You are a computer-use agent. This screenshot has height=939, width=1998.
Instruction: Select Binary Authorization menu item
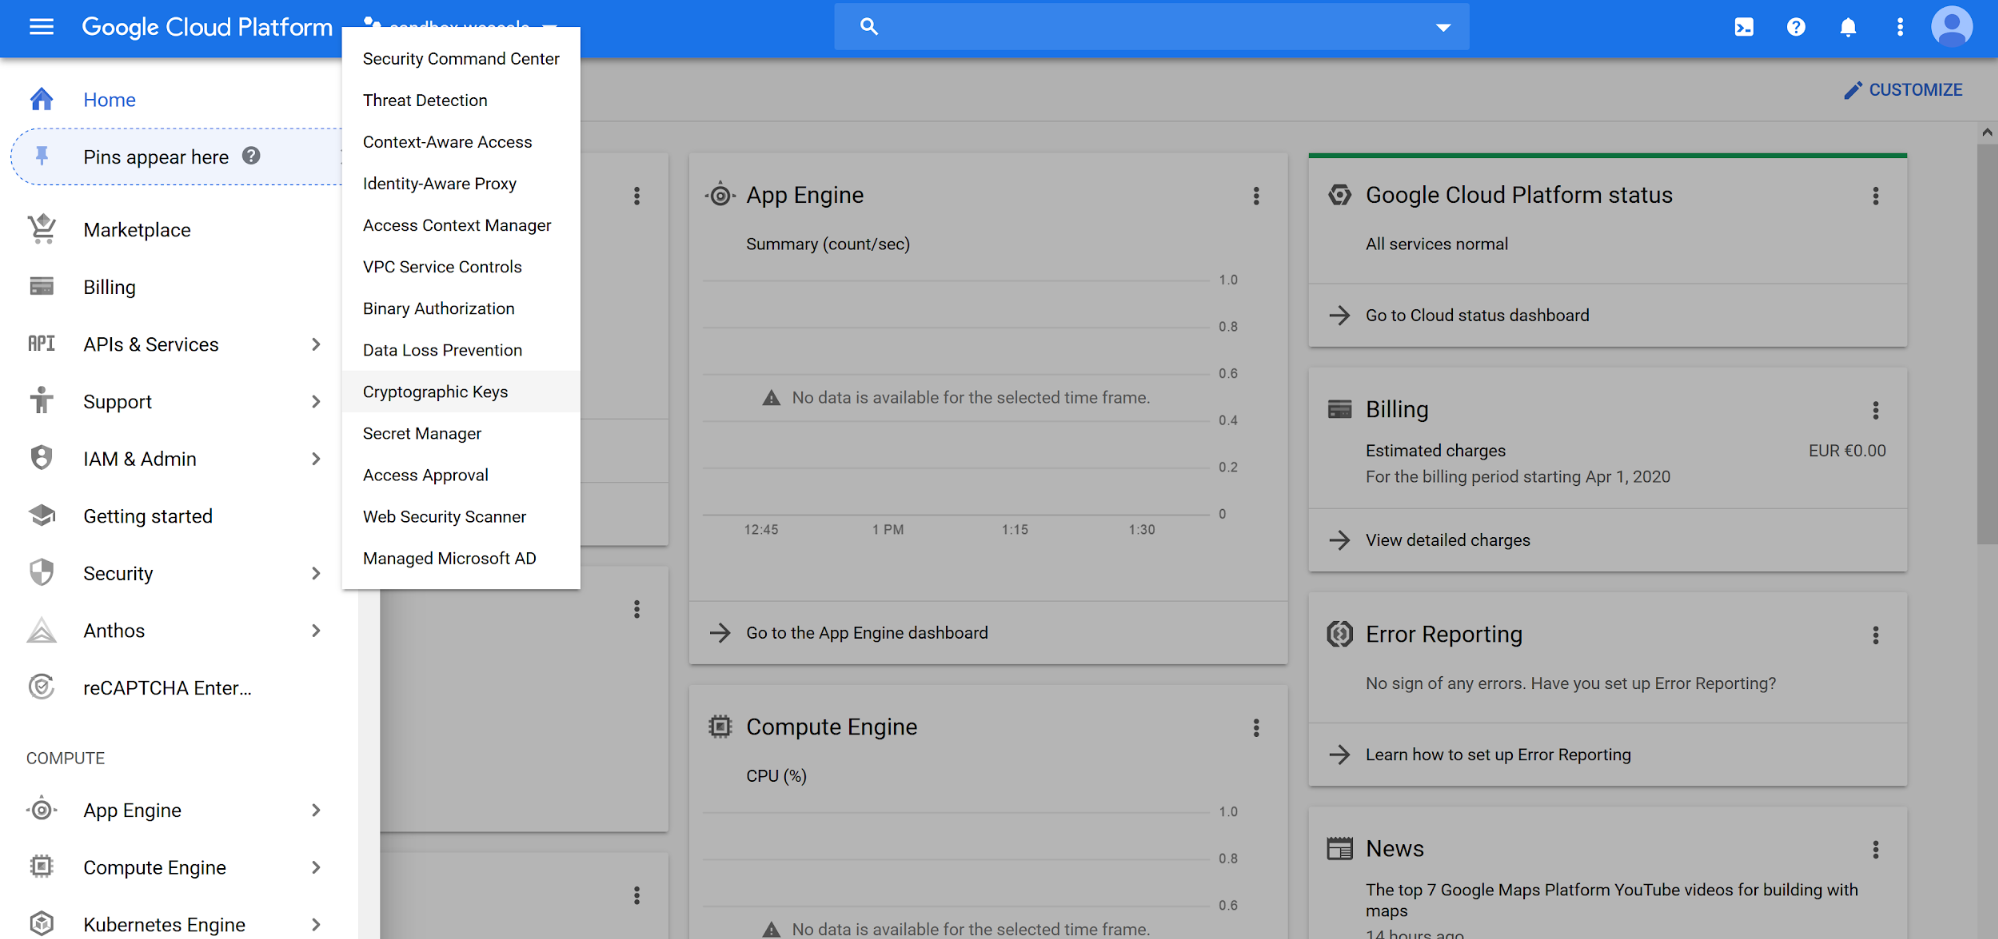tap(461, 308)
